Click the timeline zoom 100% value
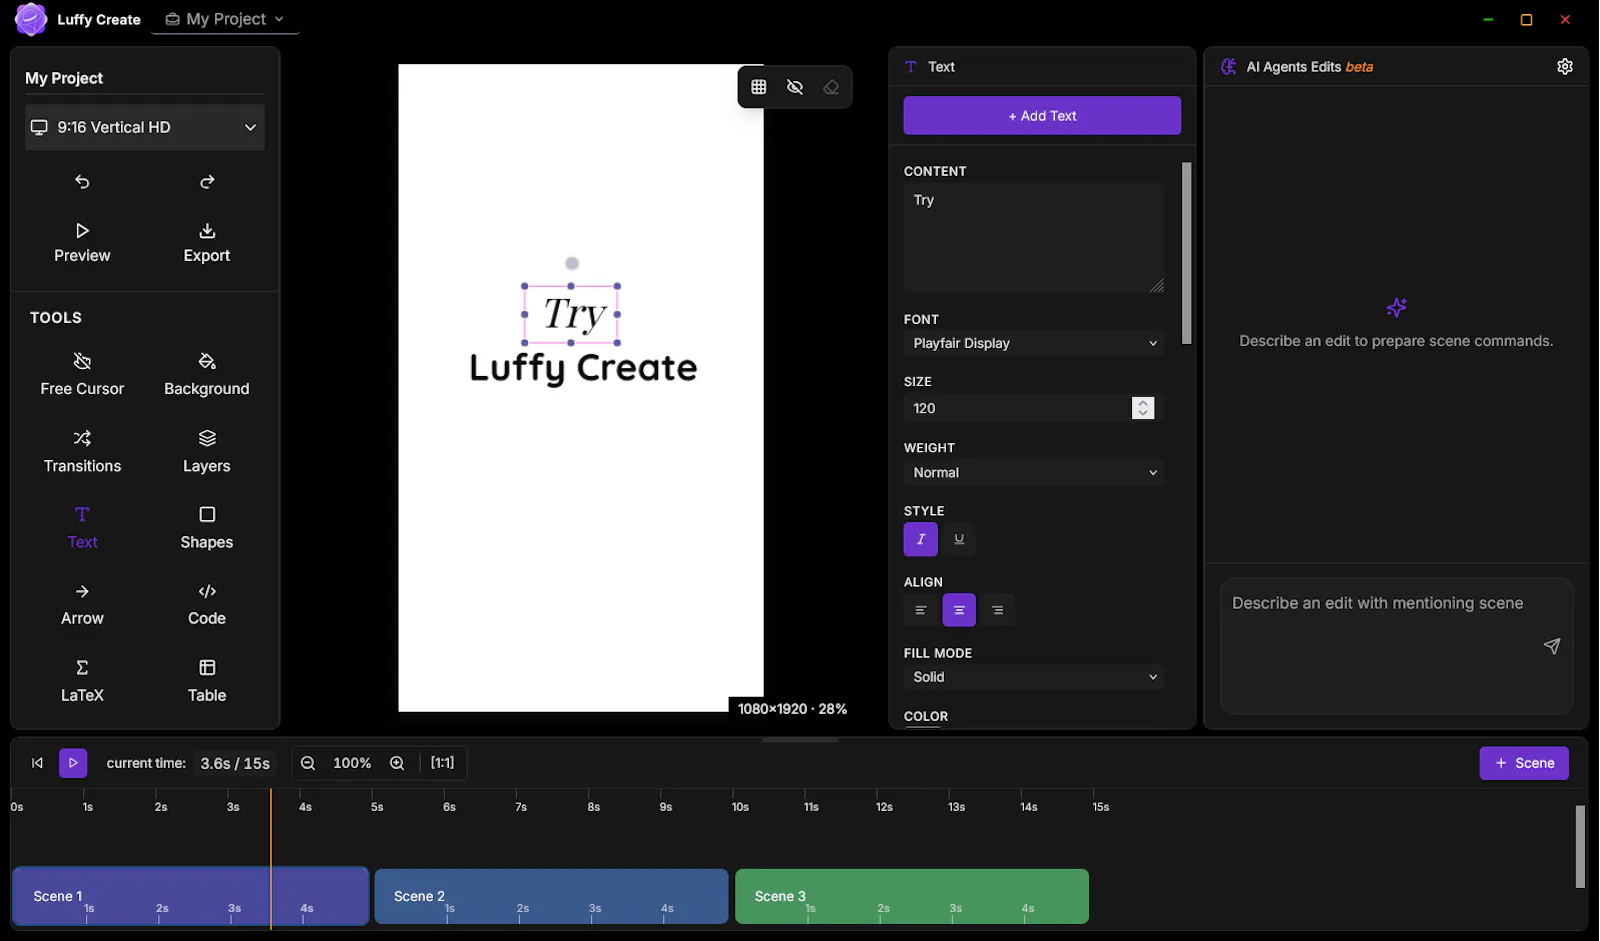Image resolution: width=1600 pixels, height=941 pixels. [x=352, y=763]
